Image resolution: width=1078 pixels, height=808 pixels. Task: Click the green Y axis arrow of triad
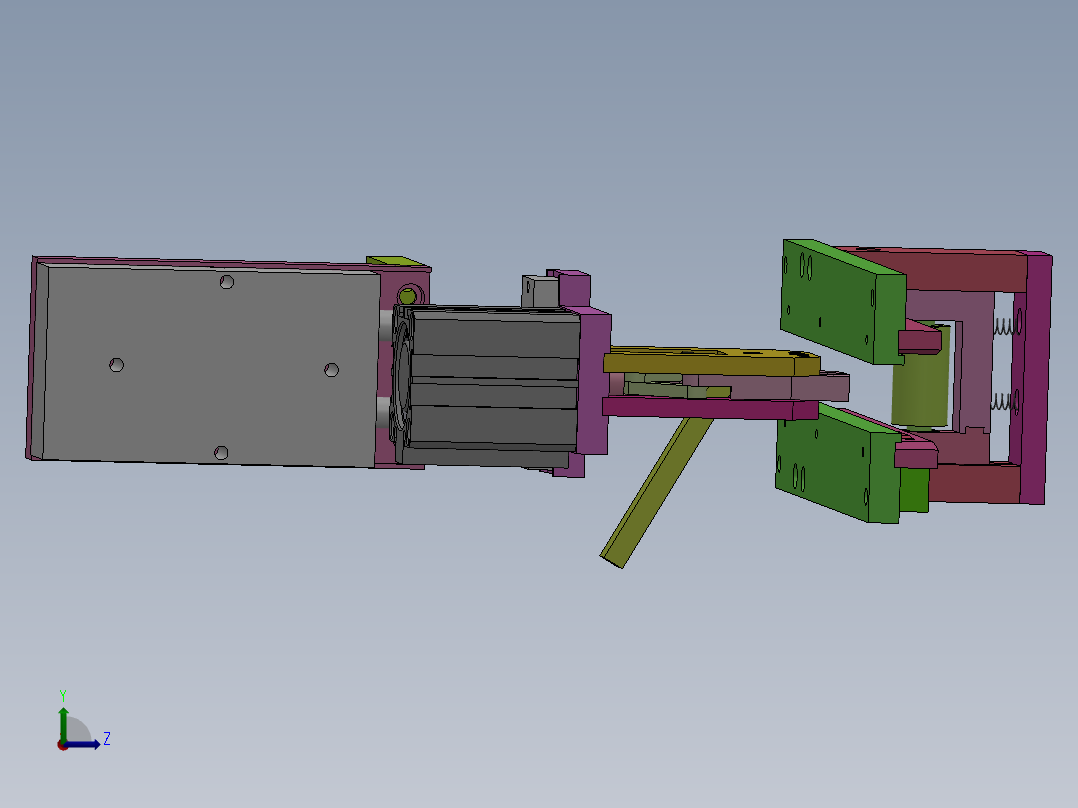tap(63, 723)
